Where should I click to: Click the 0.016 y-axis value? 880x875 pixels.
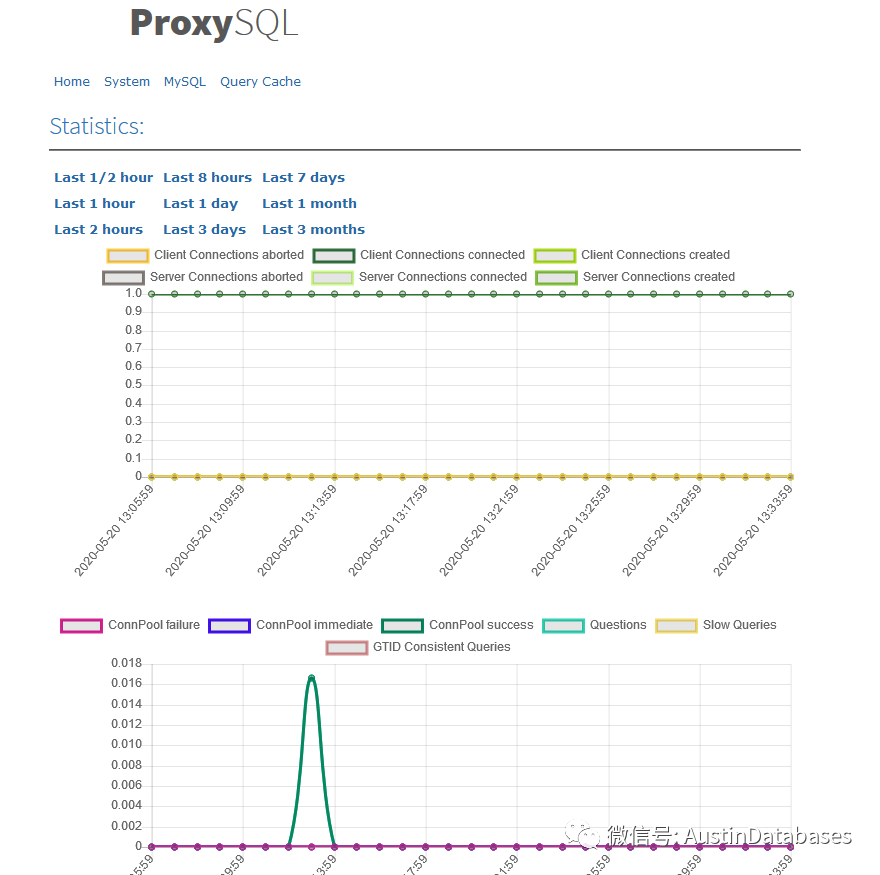[126, 683]
